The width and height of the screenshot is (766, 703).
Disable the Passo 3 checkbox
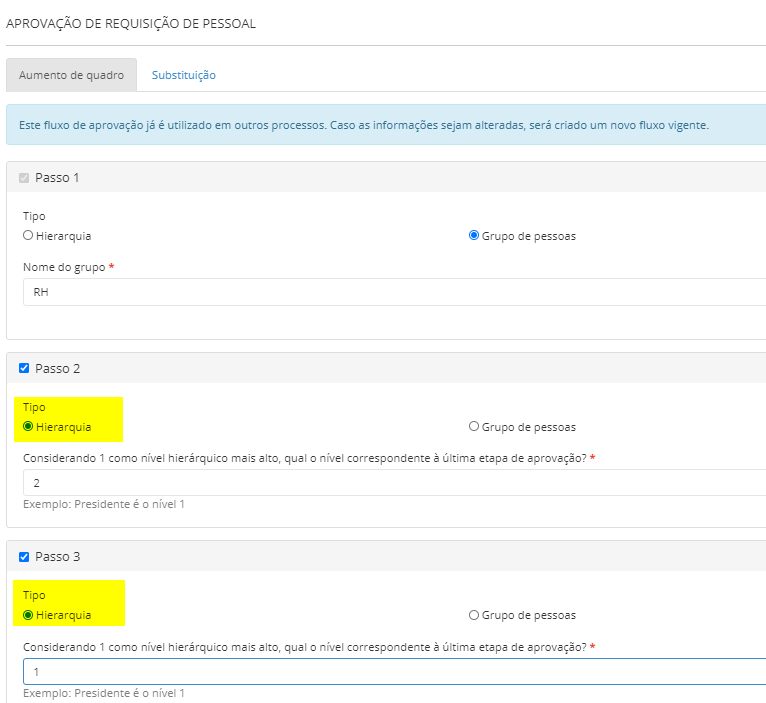point(24,556)
